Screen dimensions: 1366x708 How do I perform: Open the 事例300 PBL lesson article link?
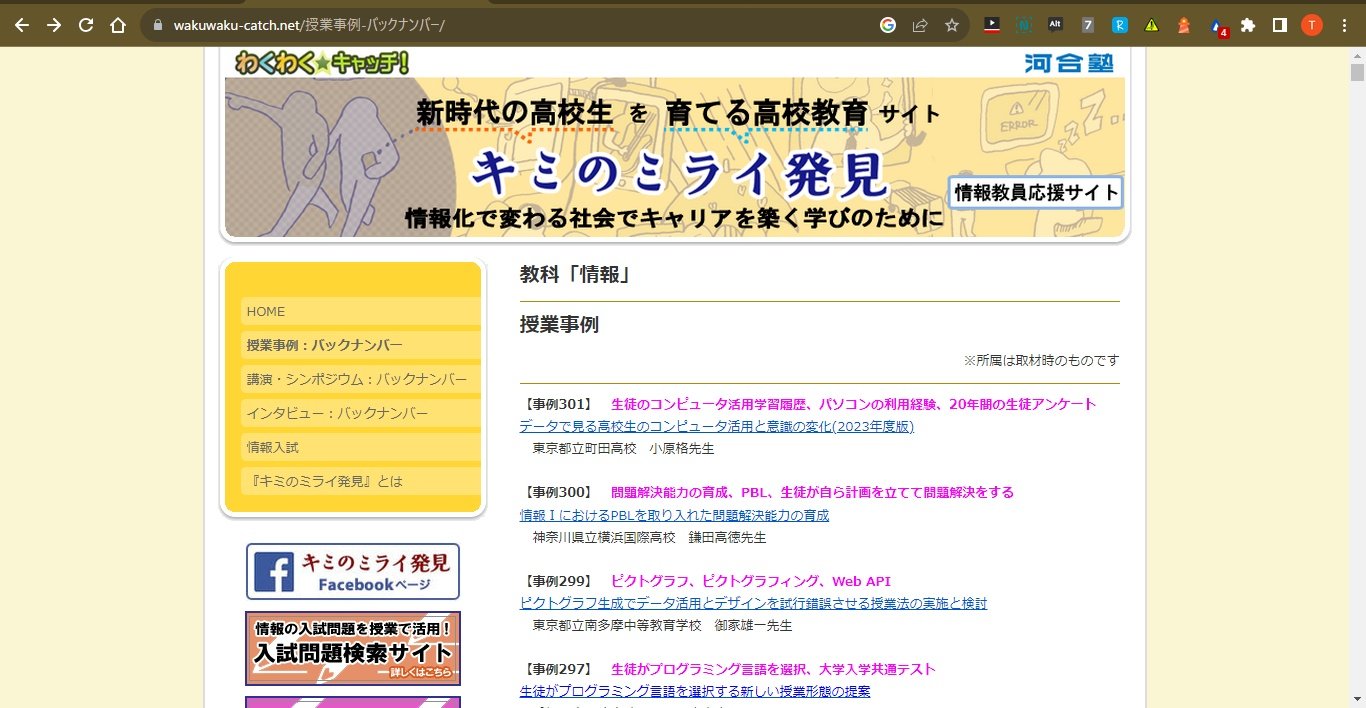point(671,514)
